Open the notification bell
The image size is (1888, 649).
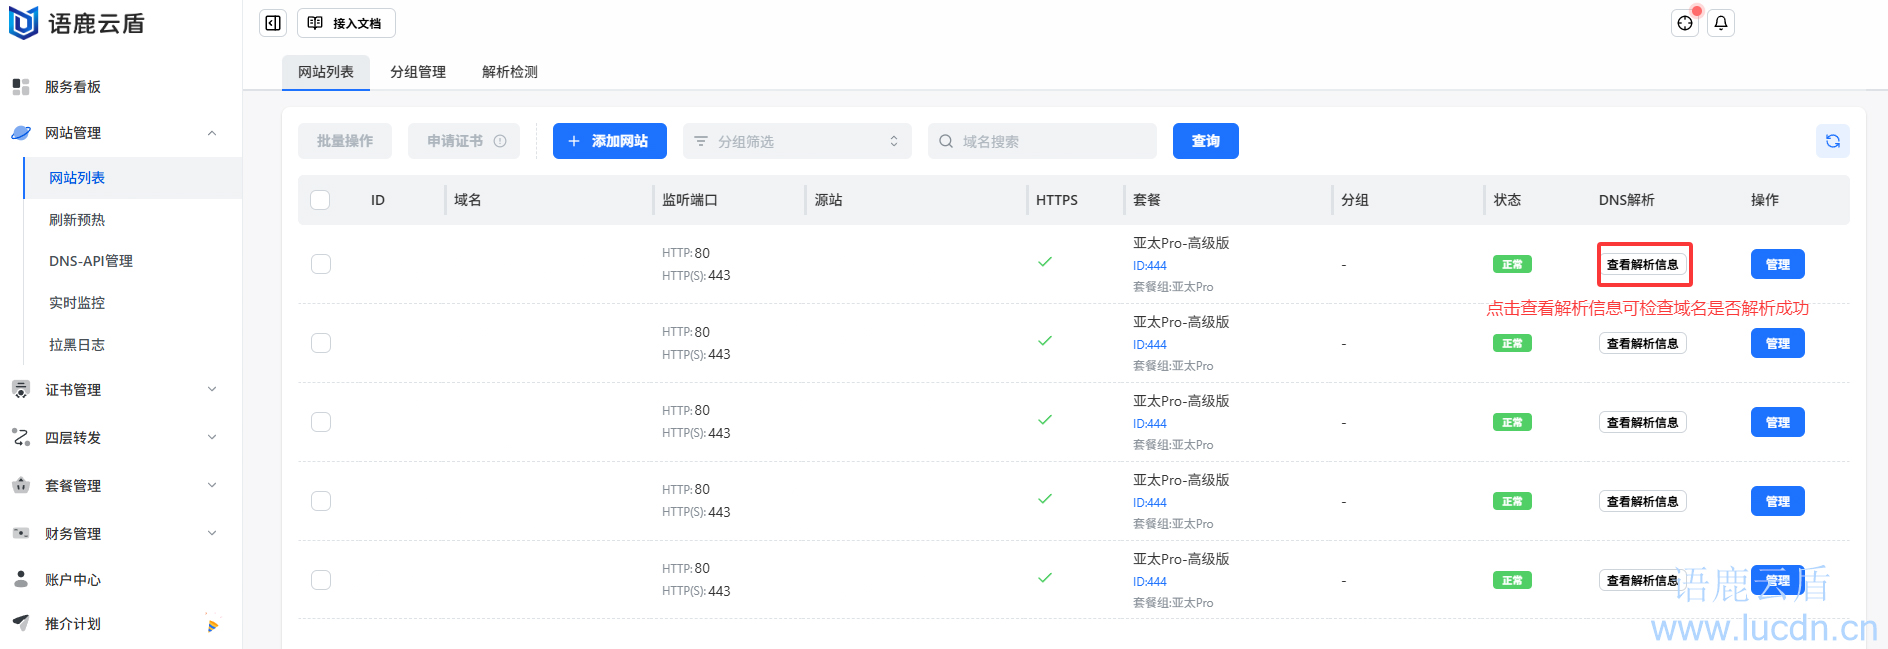[1721, 23]
